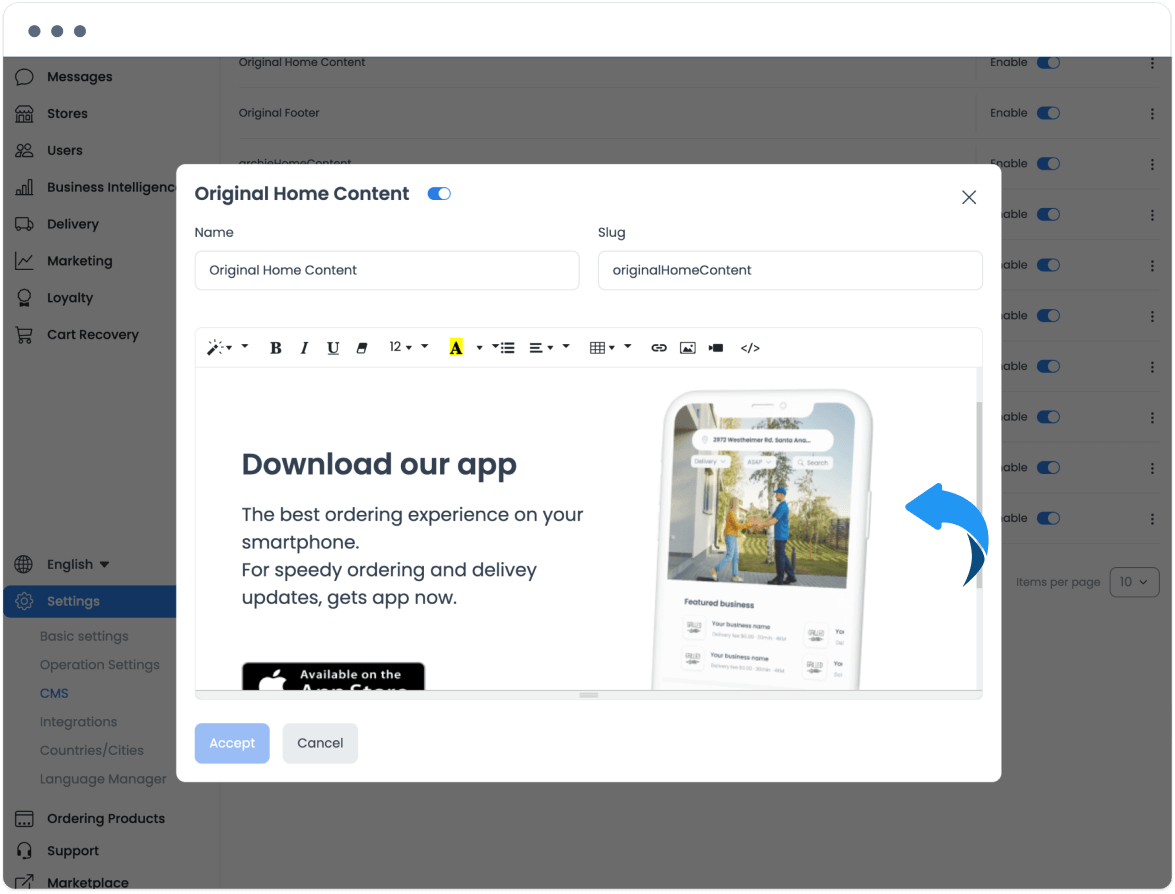The height and width of the screenshot is (894, 1175).
Task: Open the Original Footer row options menu
Action: 1152,114
